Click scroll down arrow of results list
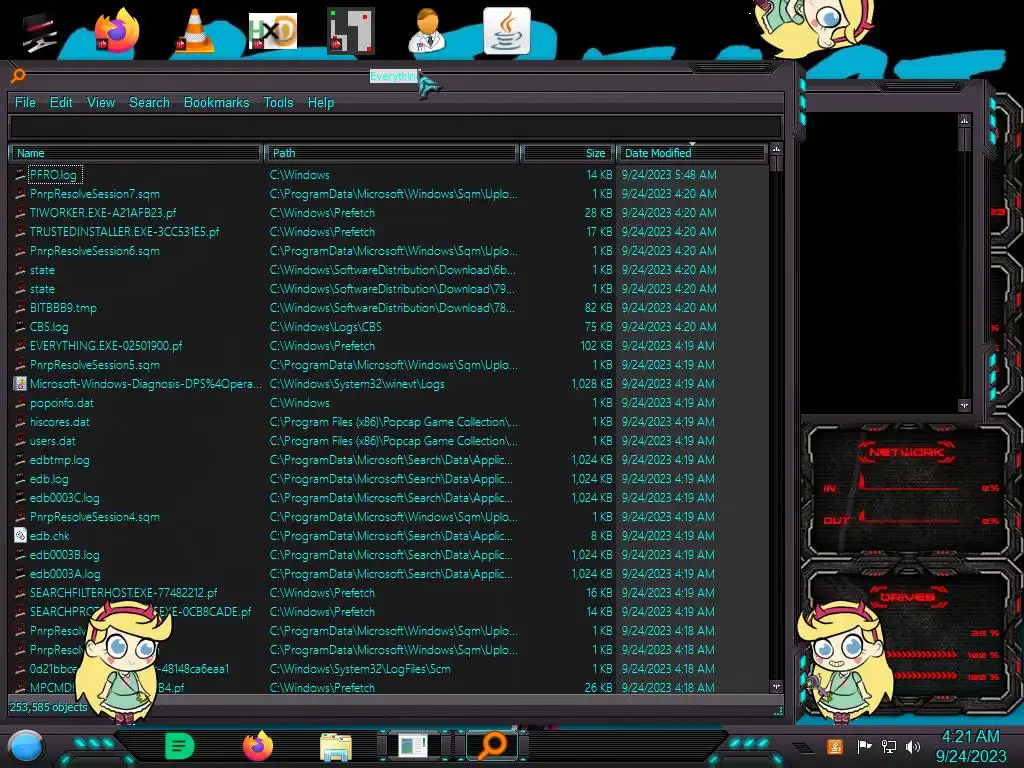The height and width of the screenshot is (768, 1024). click(776, 686)
